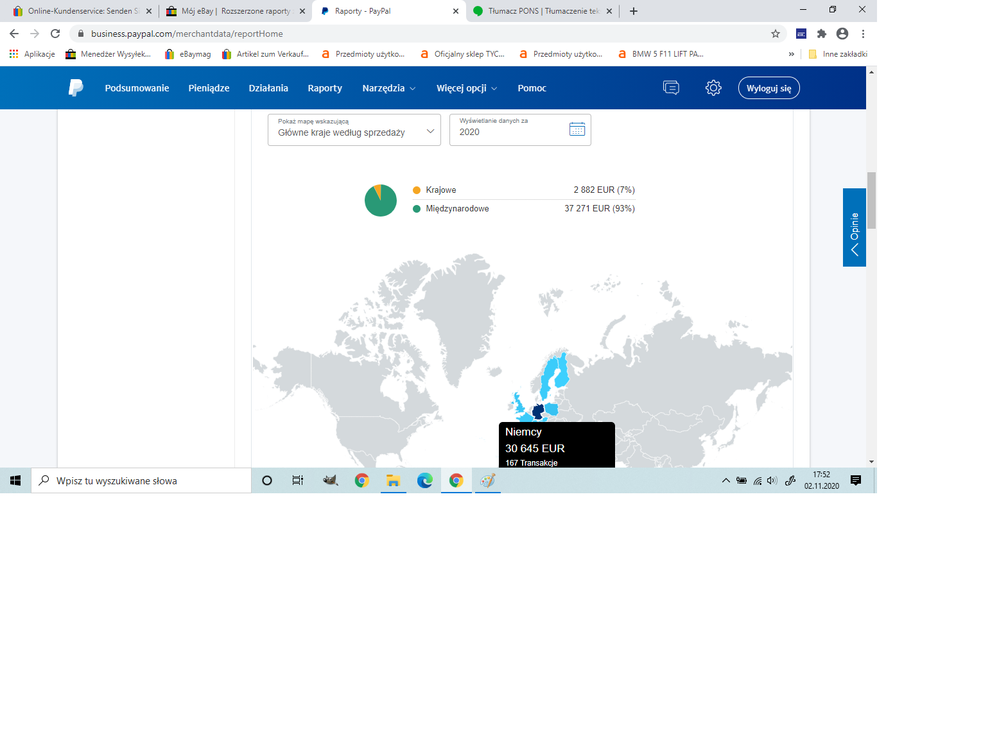This screenshot has height=740, width=999.
Task: Open Windows Task View icon
Action: click(297, 481)
